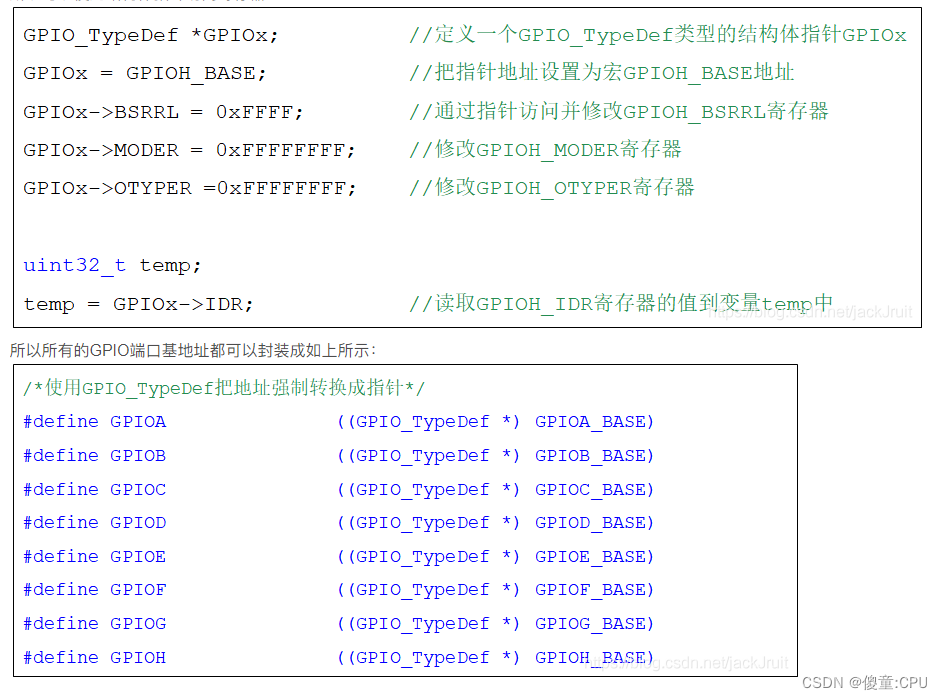Click '#define GPIOH' macro name
This screenshot has height=700, width=942.
[94, 657]
